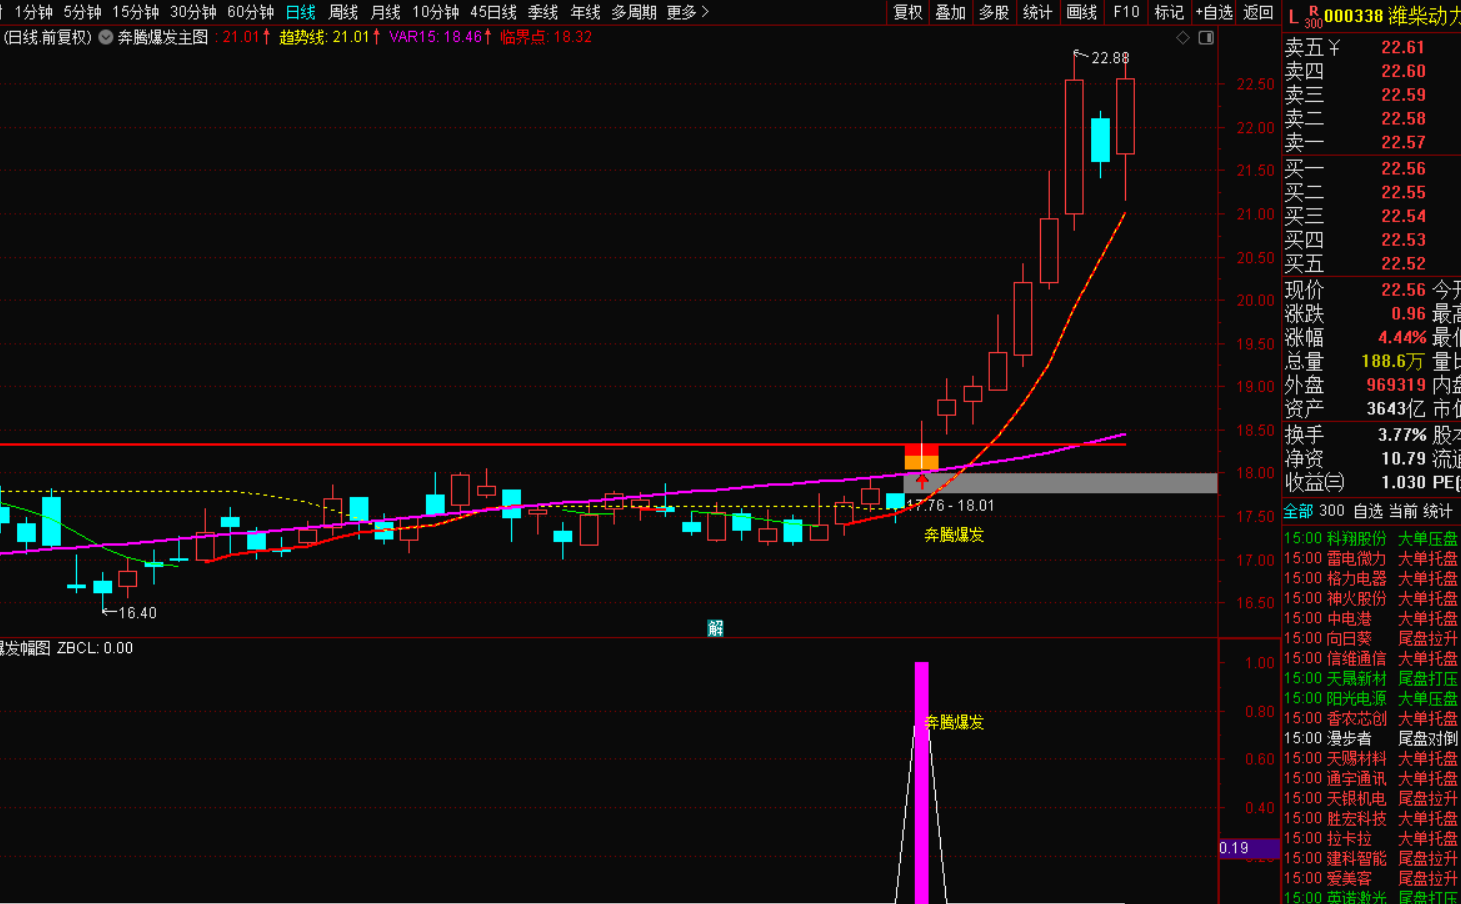Click the diamond icon above the chart
This screenshot has height=904, width=1461.
point(1183,37)
